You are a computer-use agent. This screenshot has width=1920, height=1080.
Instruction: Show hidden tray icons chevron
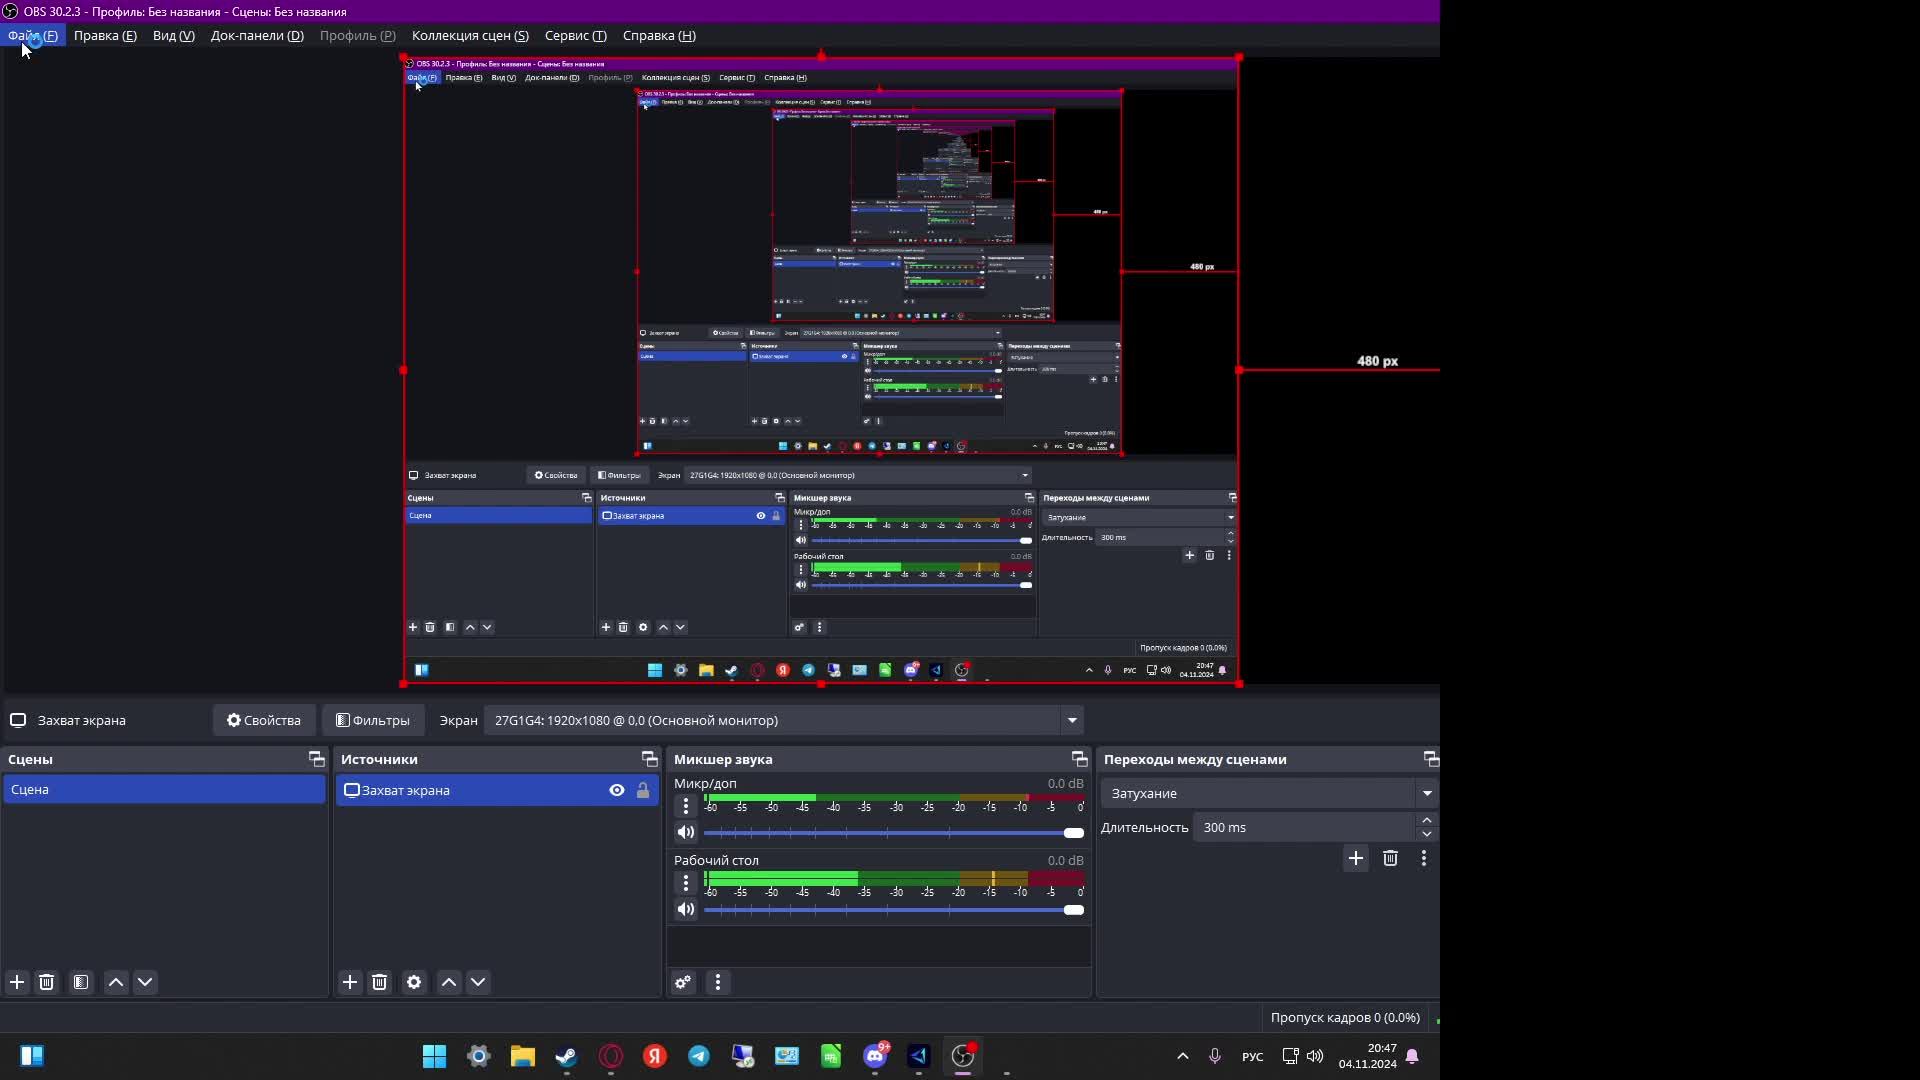coord(1183,1056)
